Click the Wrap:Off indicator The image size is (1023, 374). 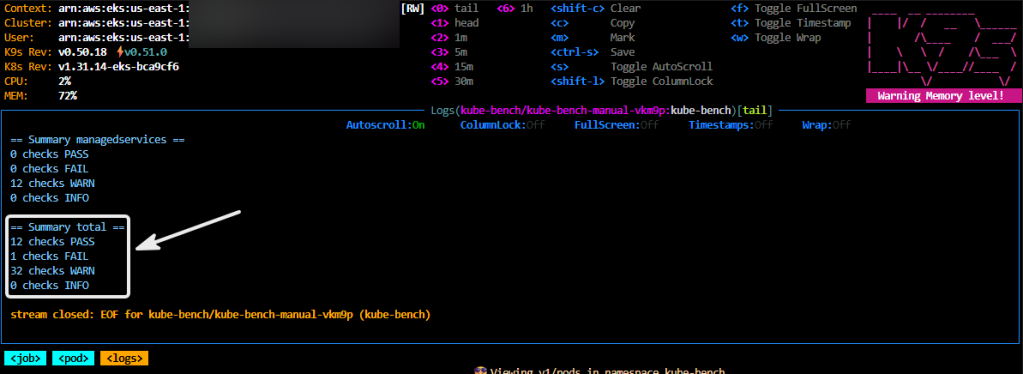[827, 125]
